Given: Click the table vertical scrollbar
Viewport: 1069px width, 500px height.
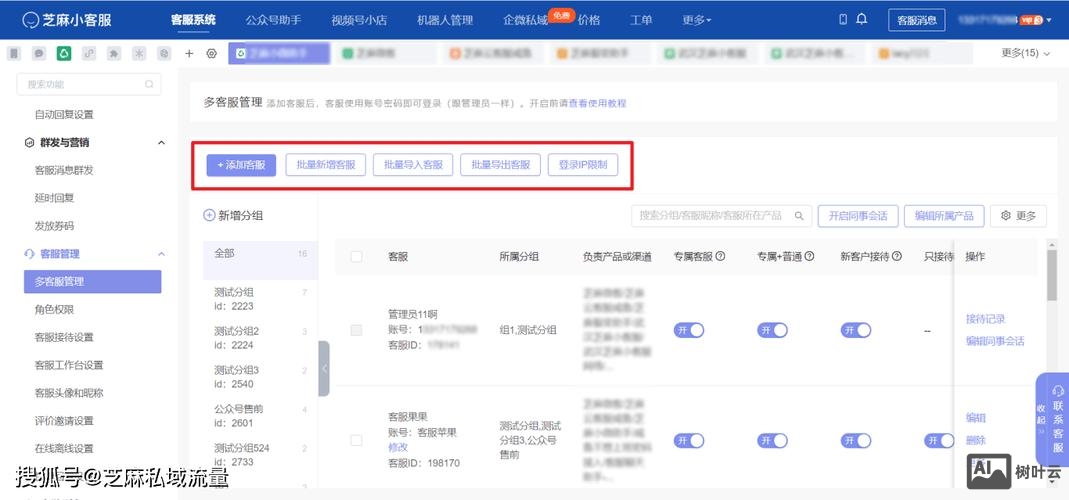Looking at the screenshot, I should pos(1053,273).
